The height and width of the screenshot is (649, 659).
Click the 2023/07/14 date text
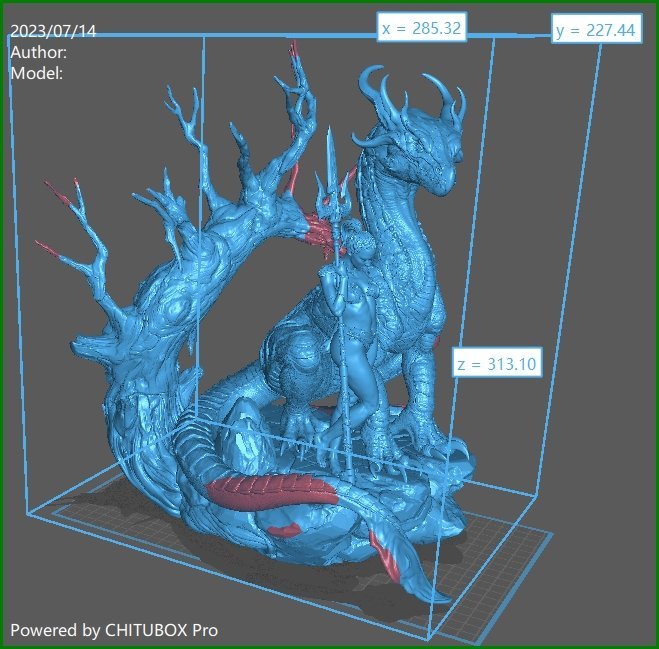(52, 31)
